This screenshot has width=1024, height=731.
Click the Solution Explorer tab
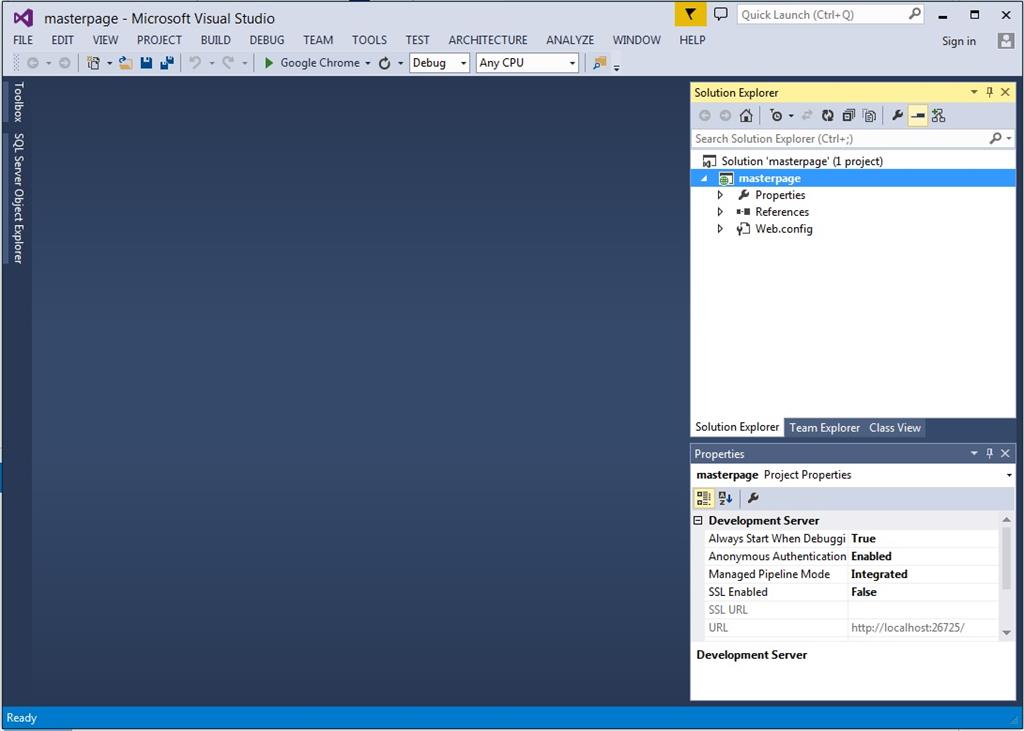click(737, 427)
